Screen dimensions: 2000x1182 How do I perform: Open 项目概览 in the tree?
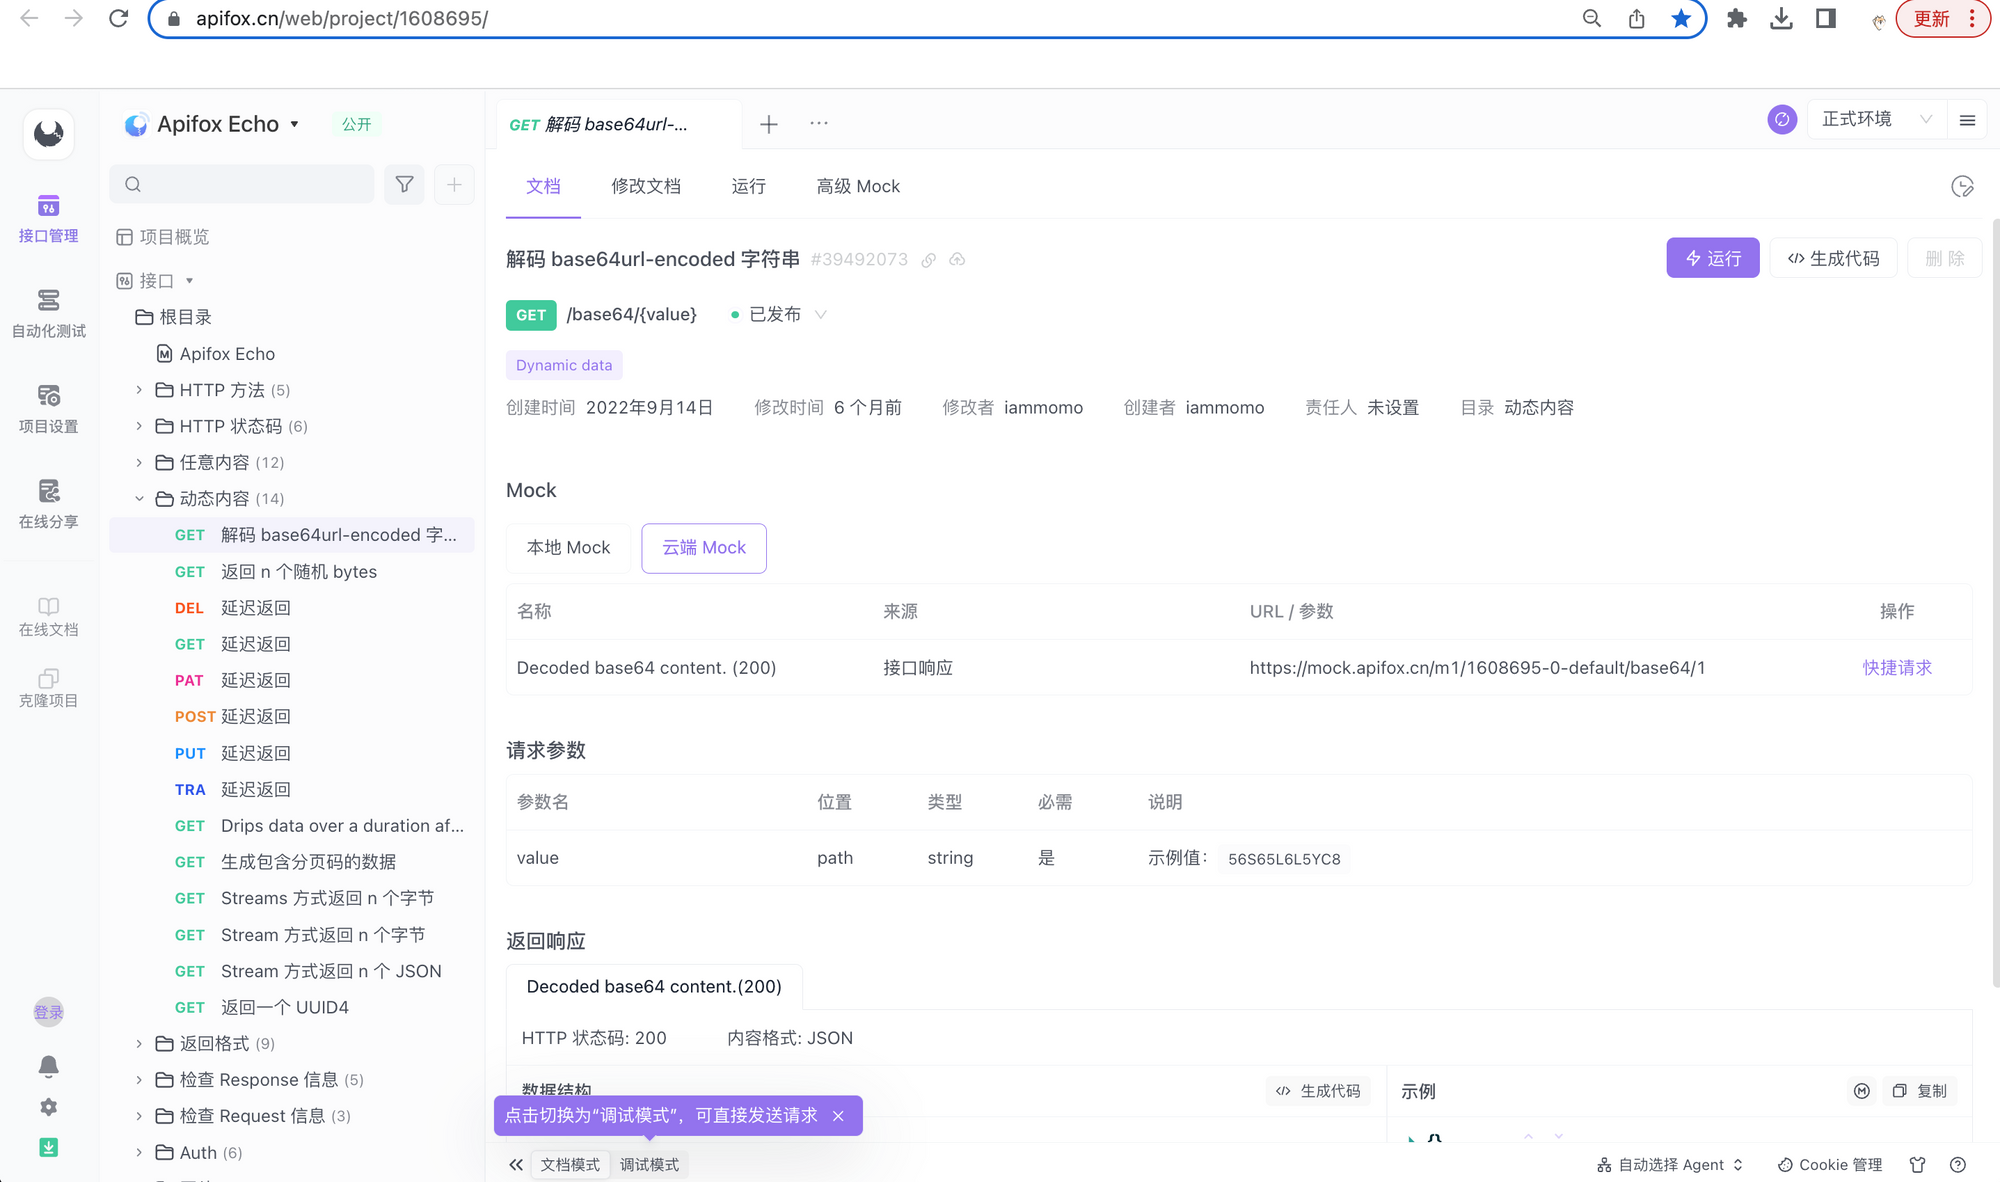coord(162,237)
